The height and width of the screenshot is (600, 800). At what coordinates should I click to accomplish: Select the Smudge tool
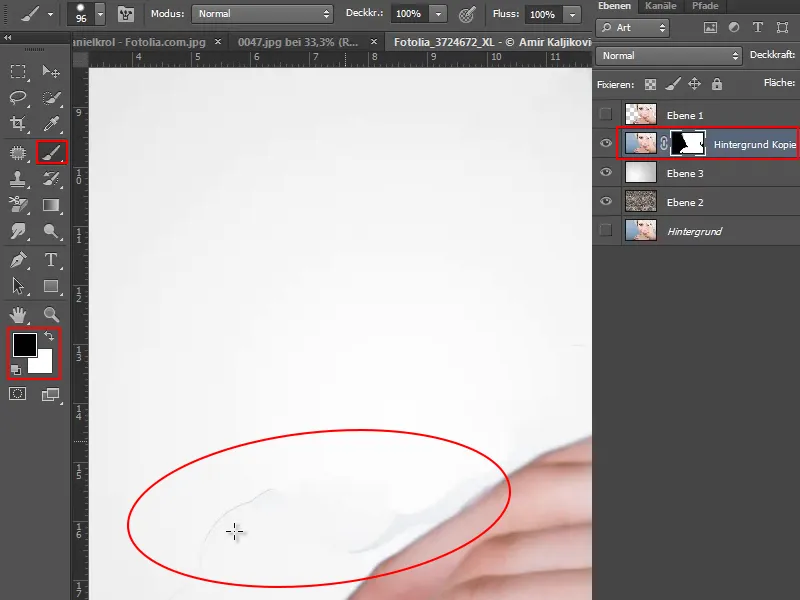18,231
